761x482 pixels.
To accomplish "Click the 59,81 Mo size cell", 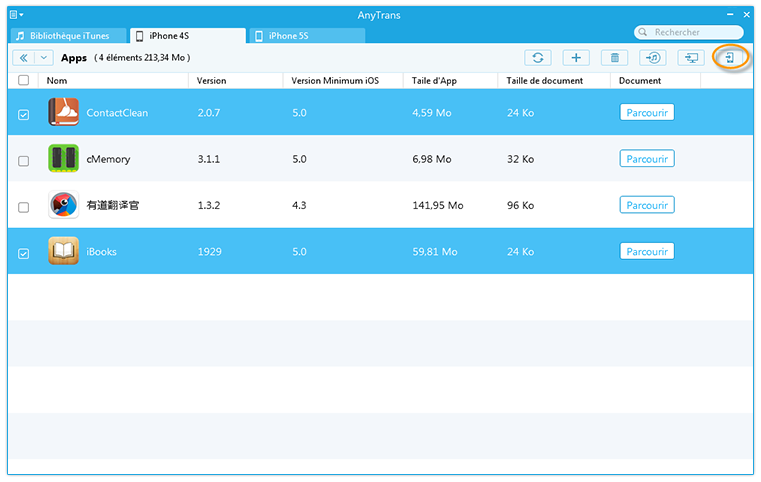I will pyautogui.click(x=435, y=251).
